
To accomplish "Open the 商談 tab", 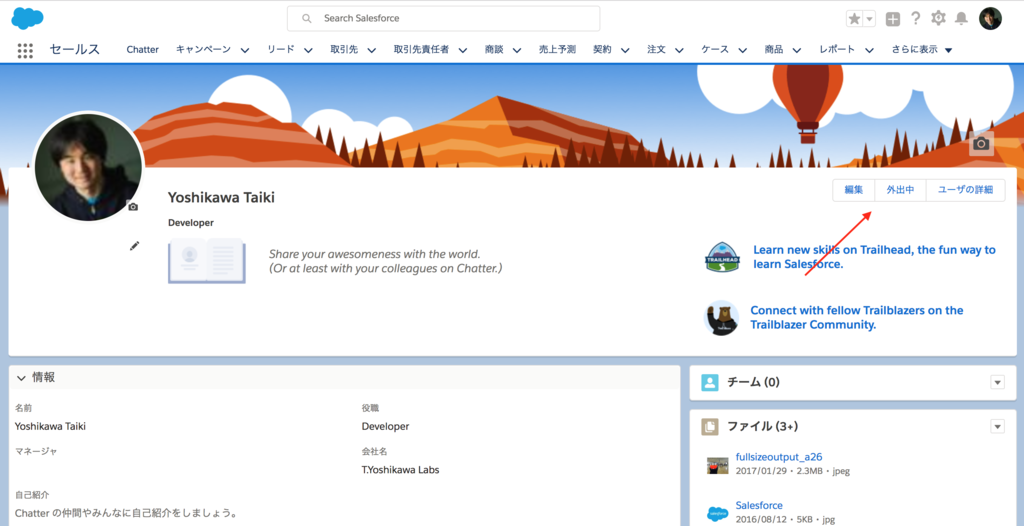I will tap(494, 50).
